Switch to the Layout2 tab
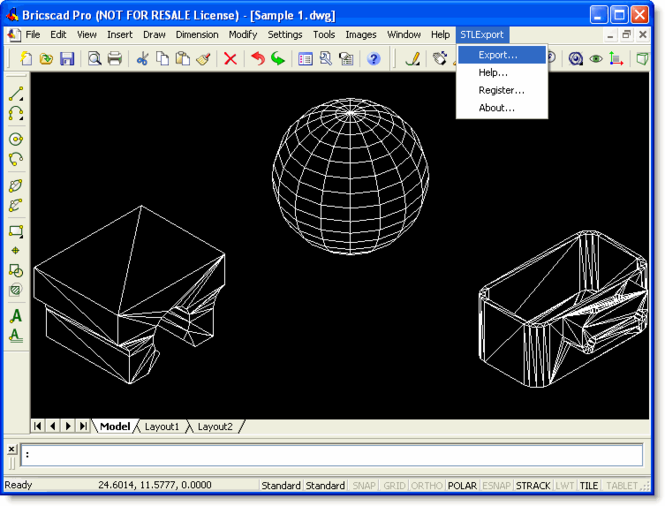Image resolution: width=665 pixels, height=506 pixels. click(x=215, y=427)
